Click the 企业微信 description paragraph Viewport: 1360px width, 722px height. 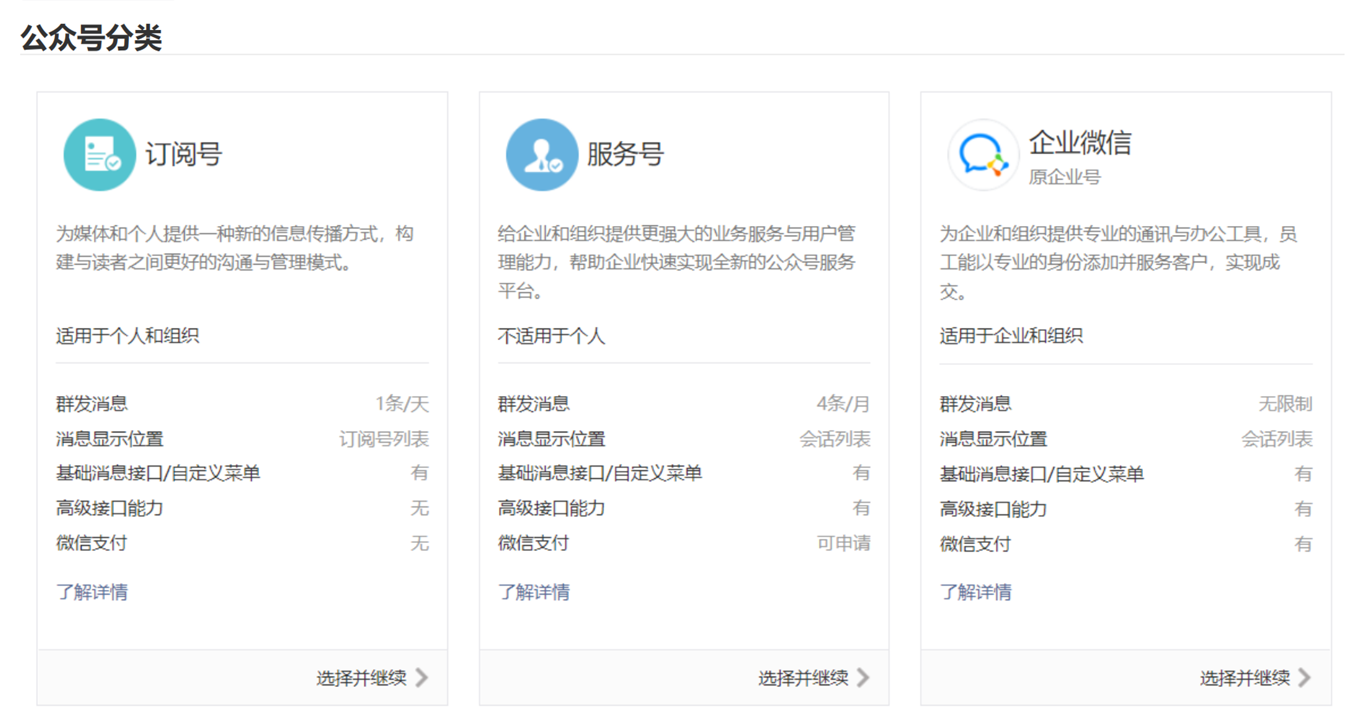click(x=1119, y=263)
